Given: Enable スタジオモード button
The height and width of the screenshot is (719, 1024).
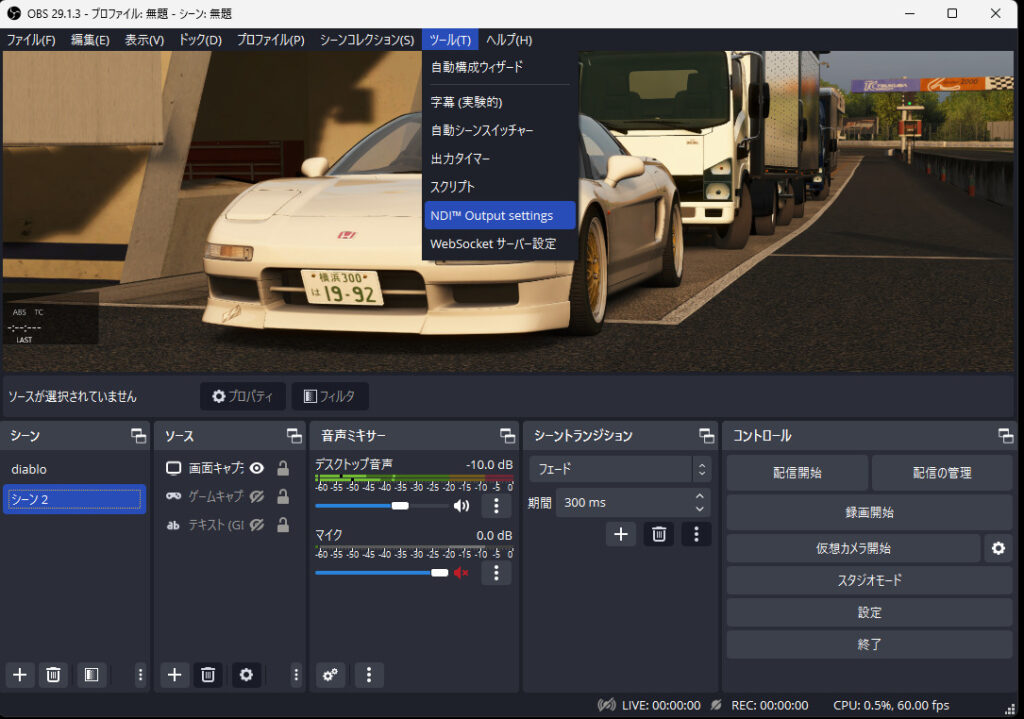Looking at the screenshot, I should click(x=869, y=580).
